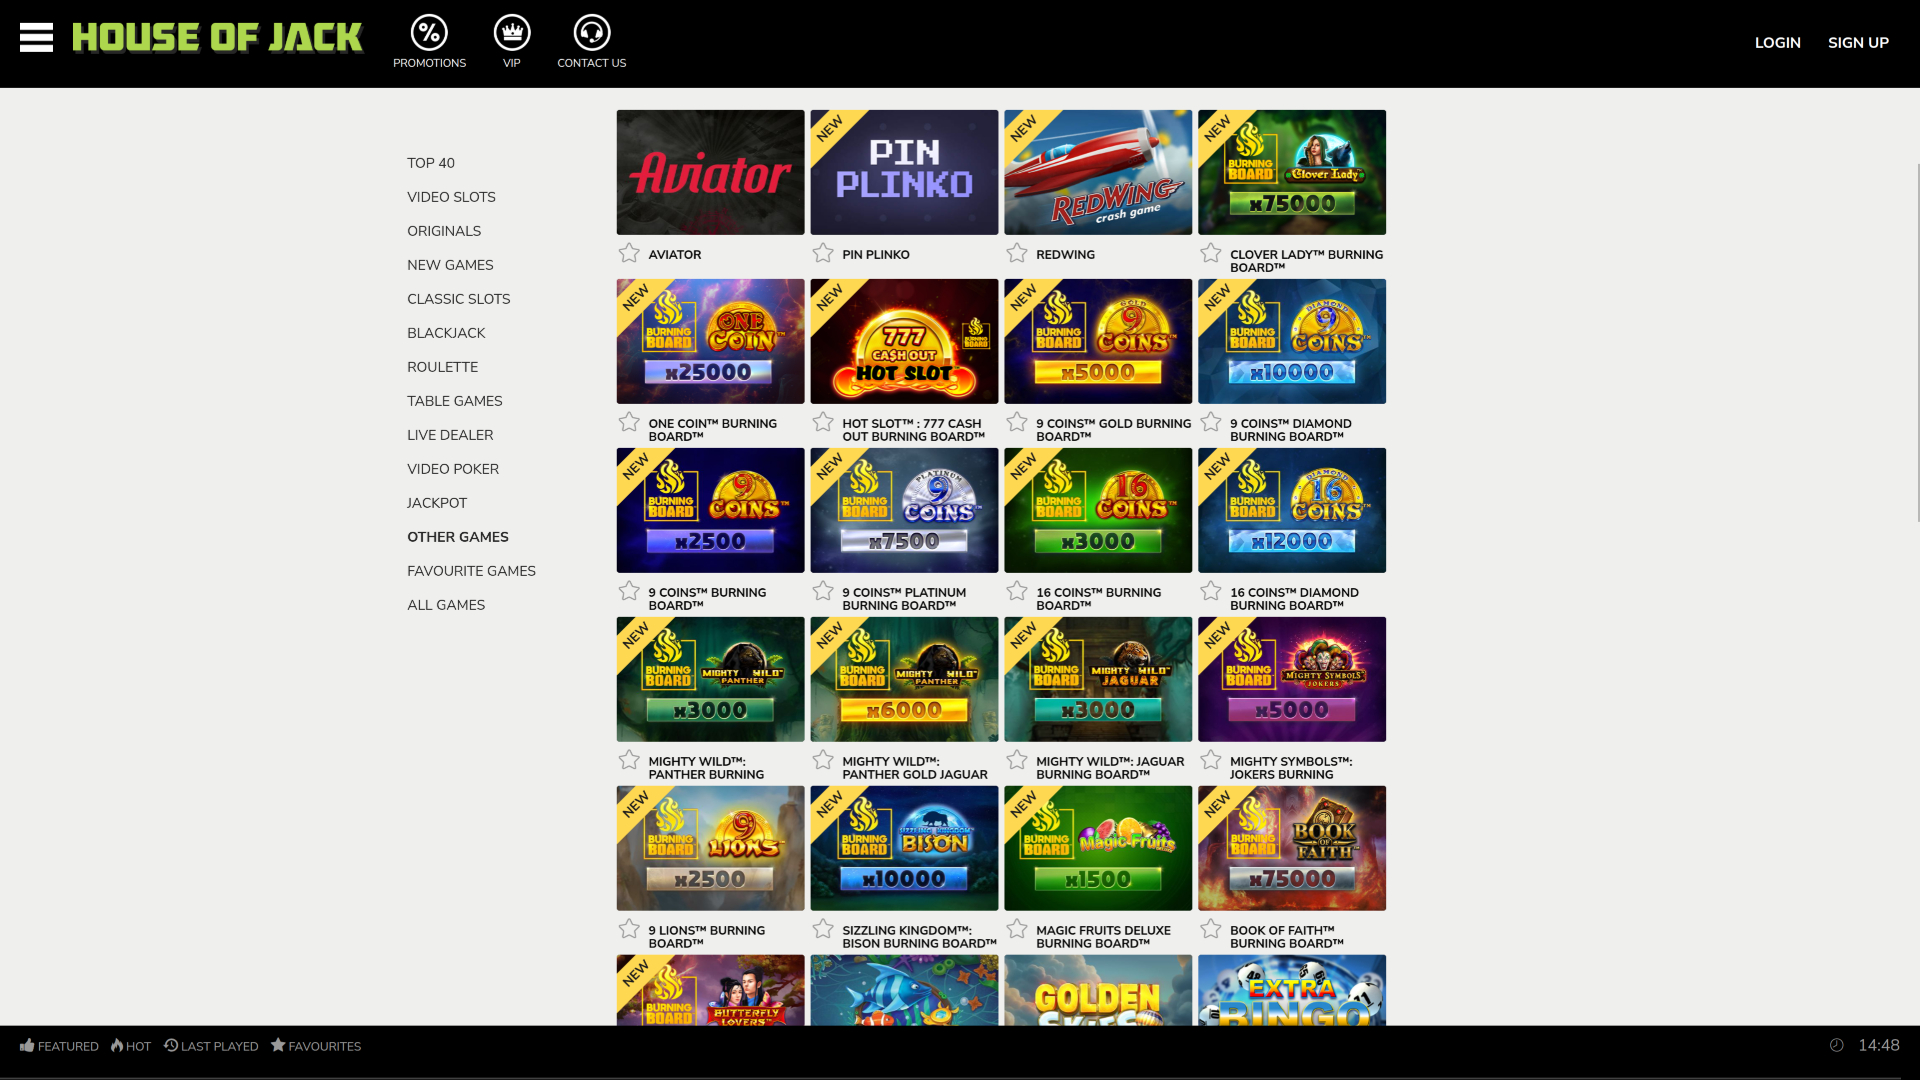
Task: Open the Last Played history icon
Action: (x=170, y=1046)
